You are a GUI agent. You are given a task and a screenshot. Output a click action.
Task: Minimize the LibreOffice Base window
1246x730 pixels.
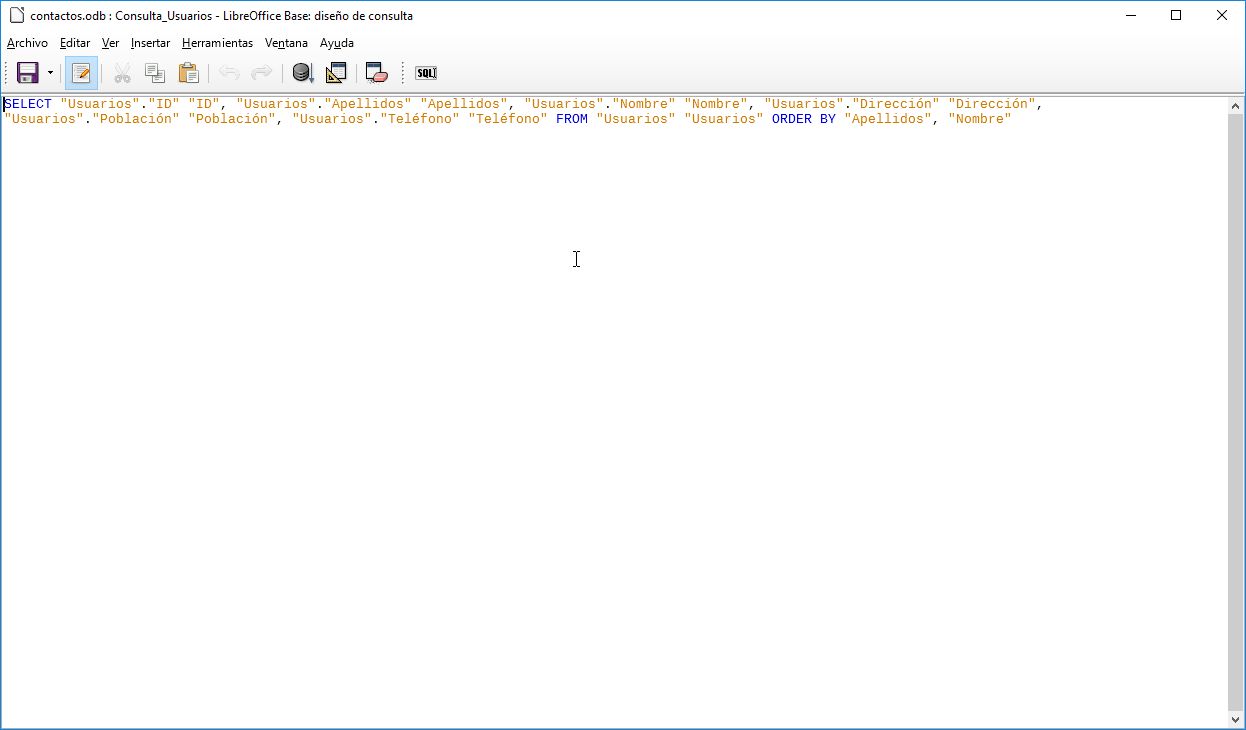pos(1131,15)
